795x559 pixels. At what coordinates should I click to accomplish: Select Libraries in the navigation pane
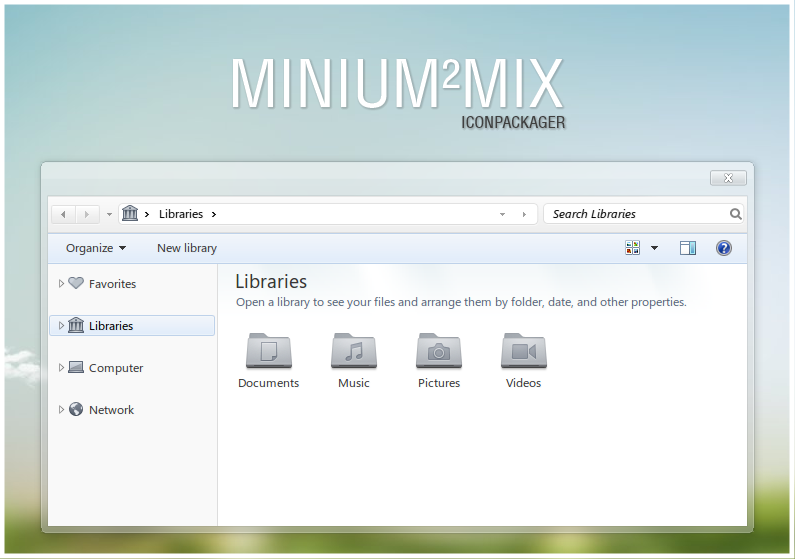tap(132, 325)
